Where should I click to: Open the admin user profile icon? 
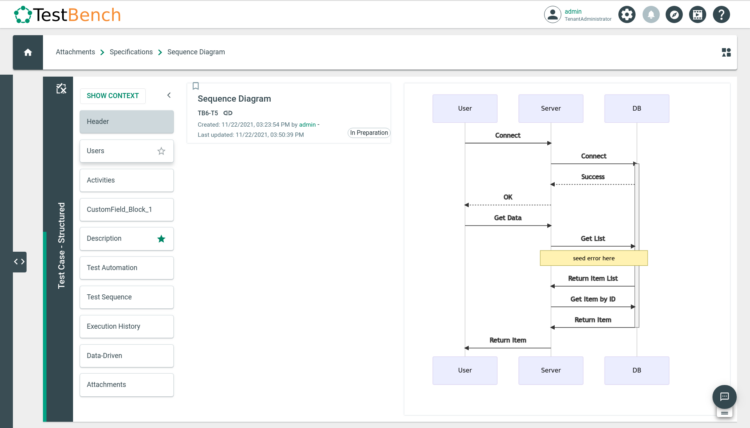(x=552, y=14)
